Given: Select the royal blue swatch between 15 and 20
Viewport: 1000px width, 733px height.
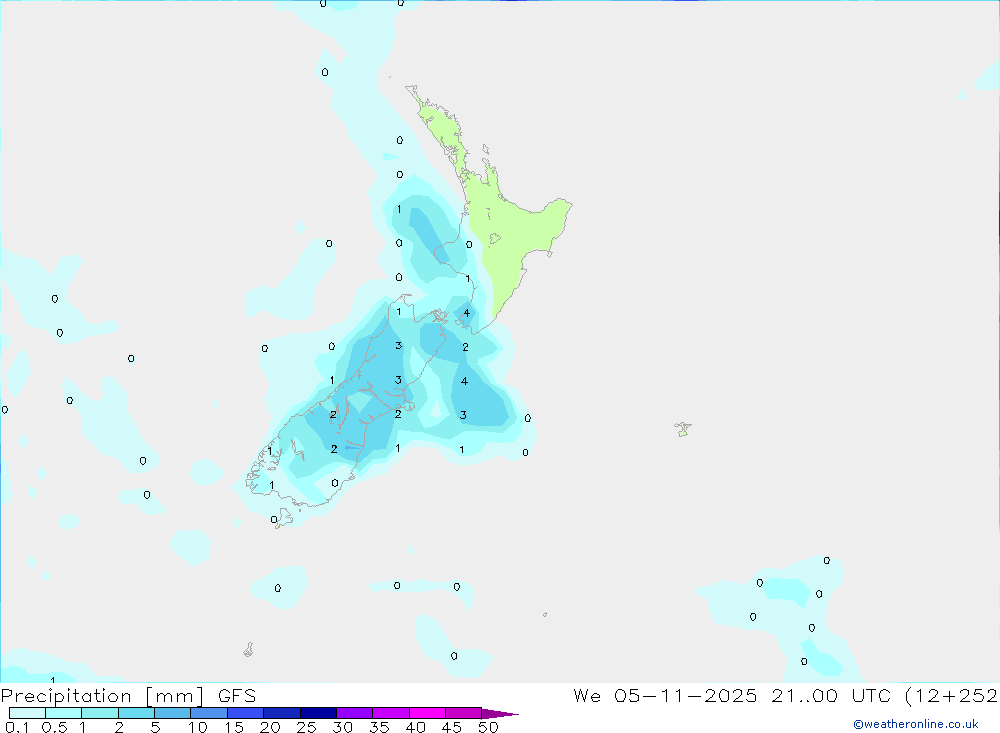Looking at the screenshot, I should click(246, 713).
